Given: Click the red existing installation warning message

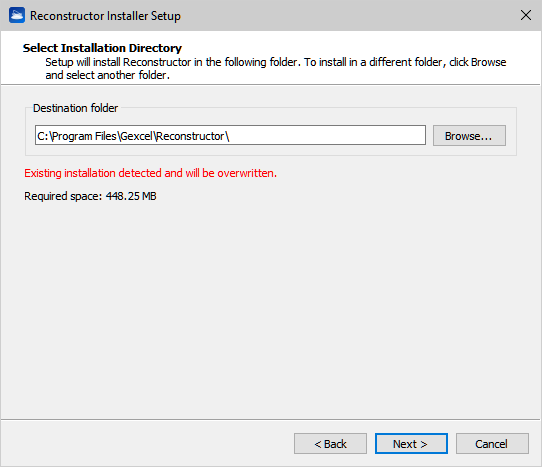Looking at the screenshot, I should tap(150, 173).
